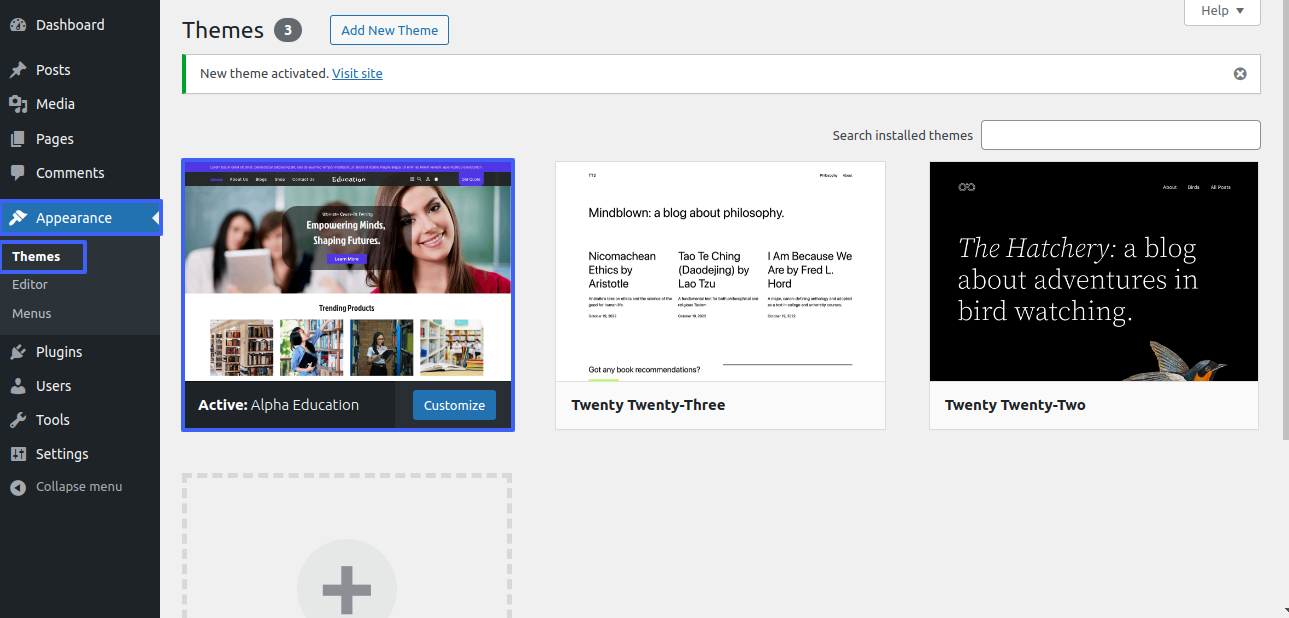Dismiss the 'New theme activated' notice

(x=1240, y=74)
